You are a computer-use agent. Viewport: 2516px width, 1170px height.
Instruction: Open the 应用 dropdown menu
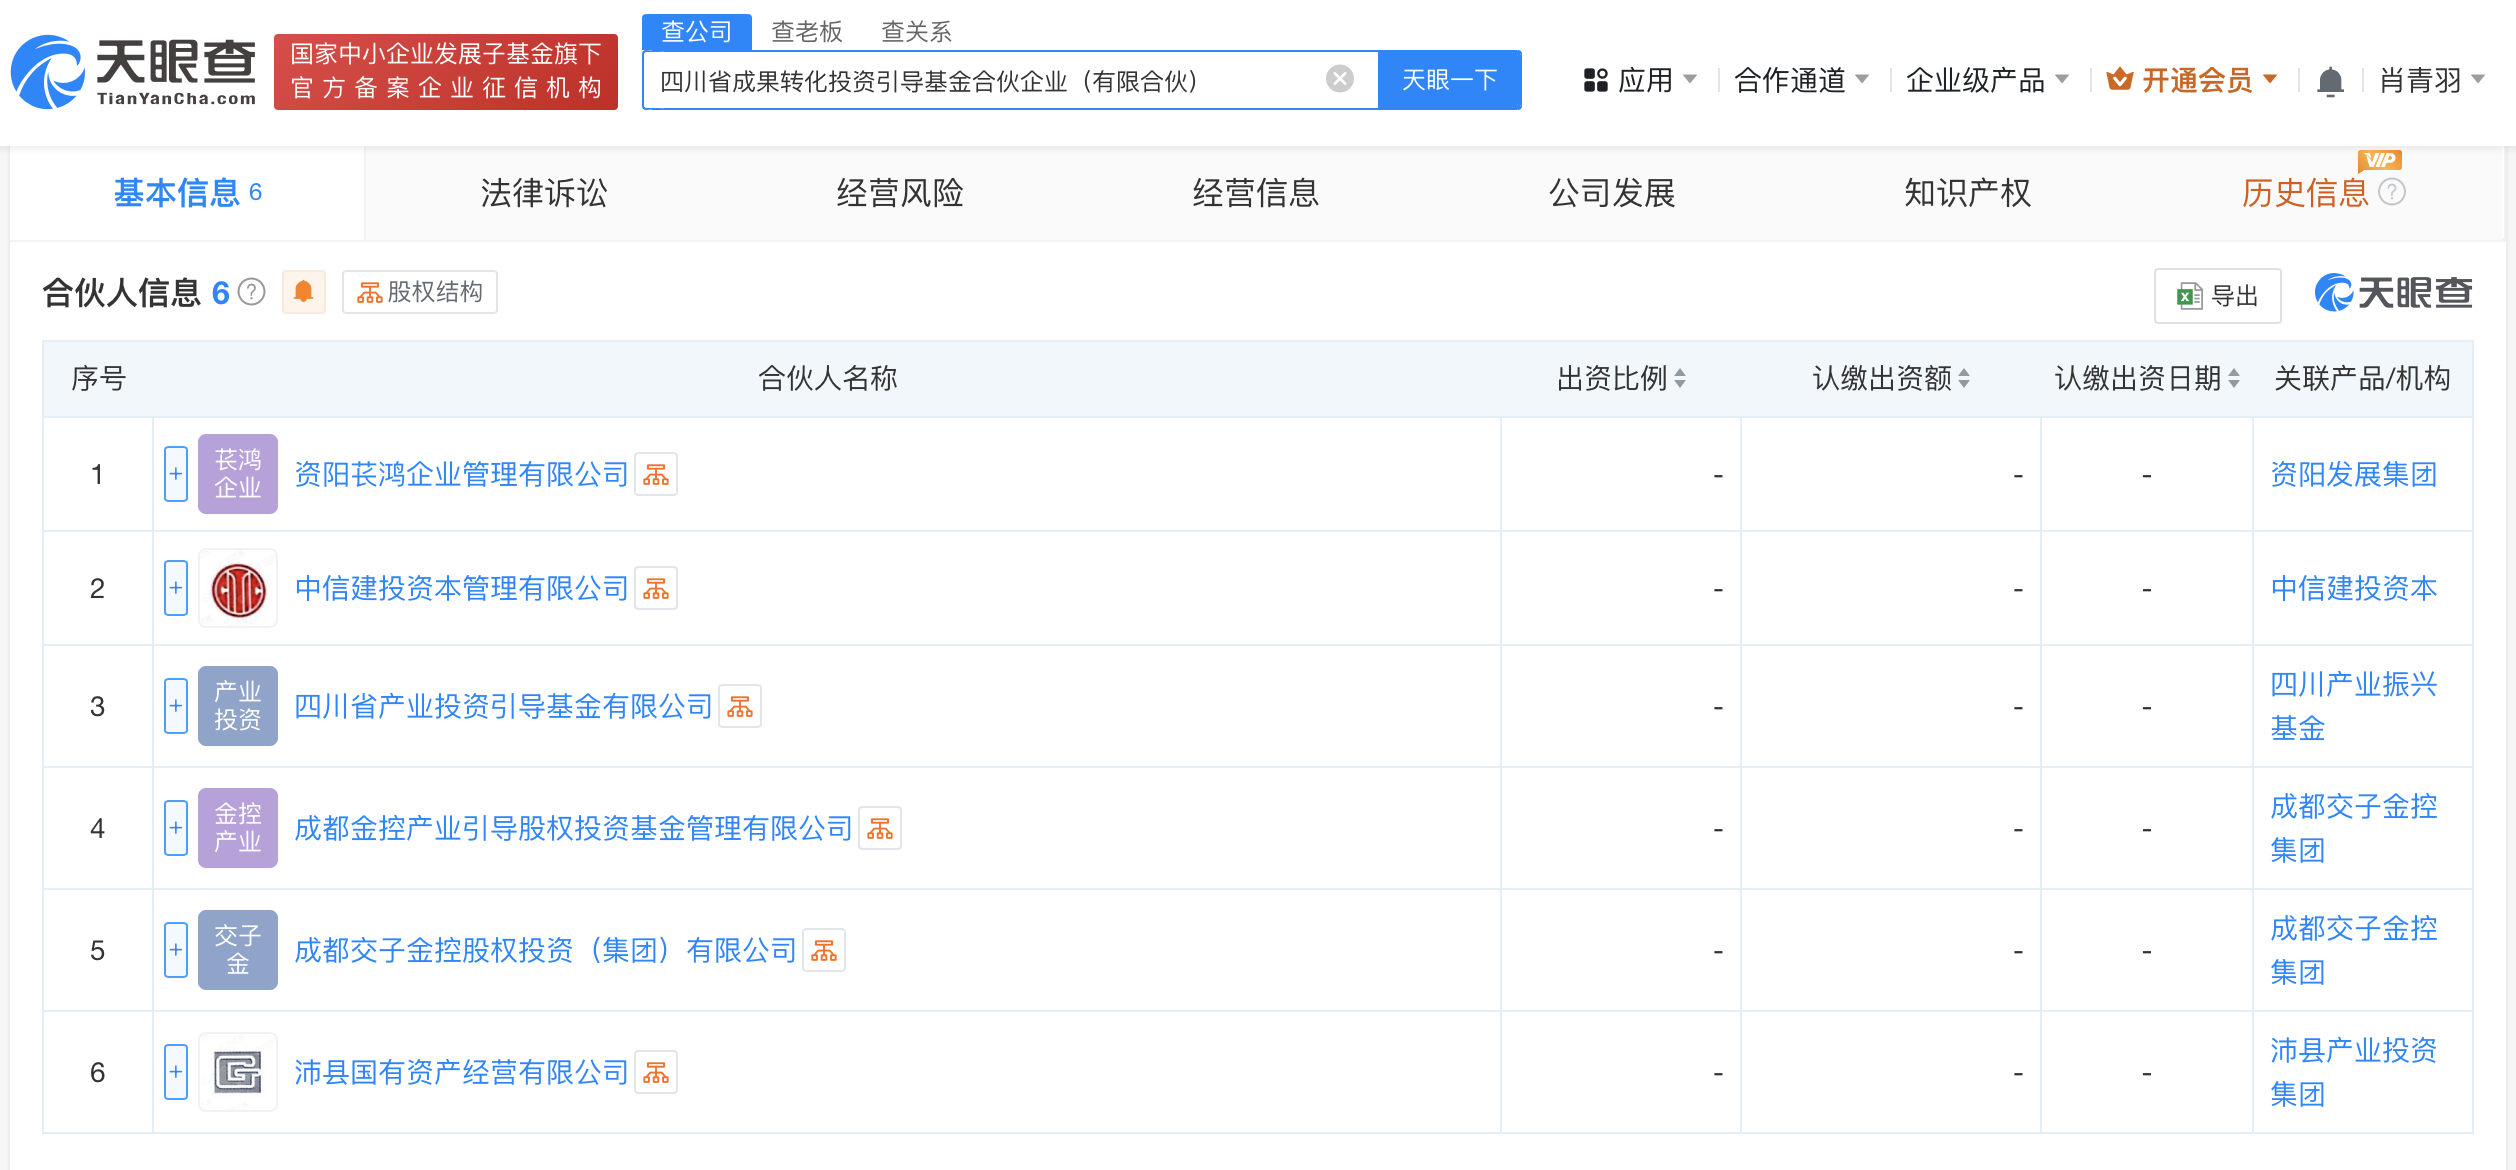[x=1640, y=80]
